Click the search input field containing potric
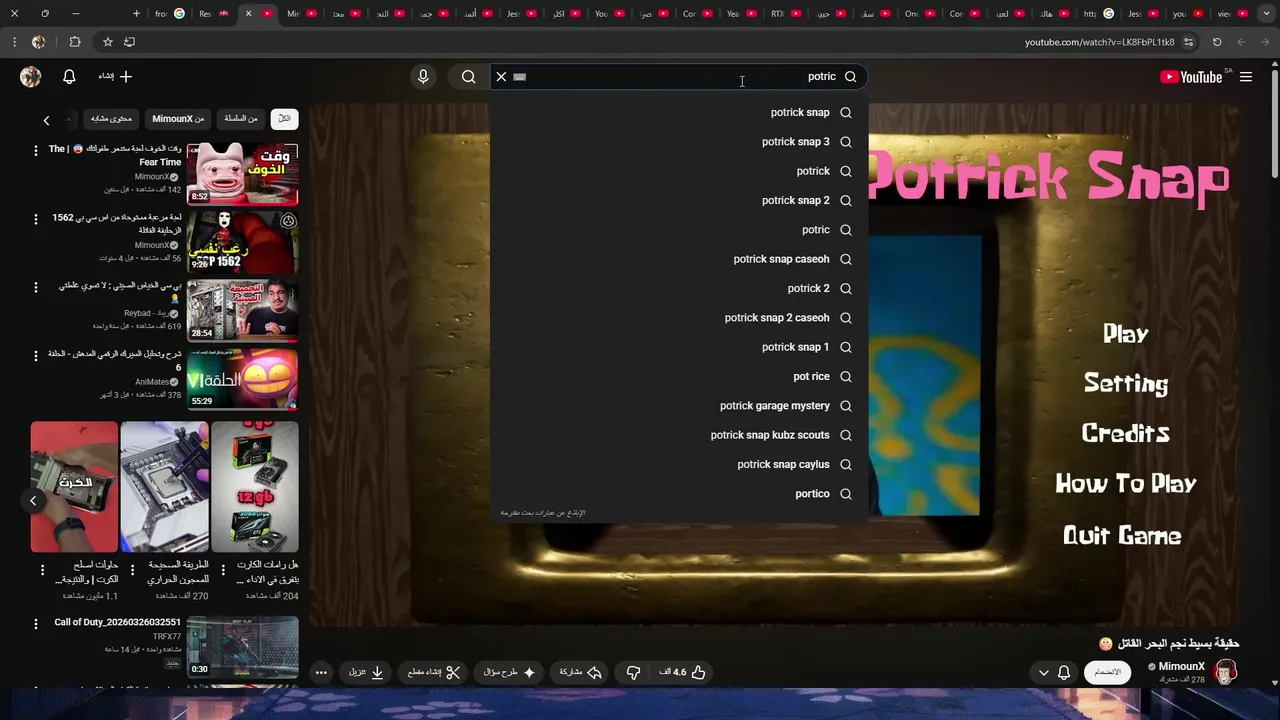 click(678, 77)
